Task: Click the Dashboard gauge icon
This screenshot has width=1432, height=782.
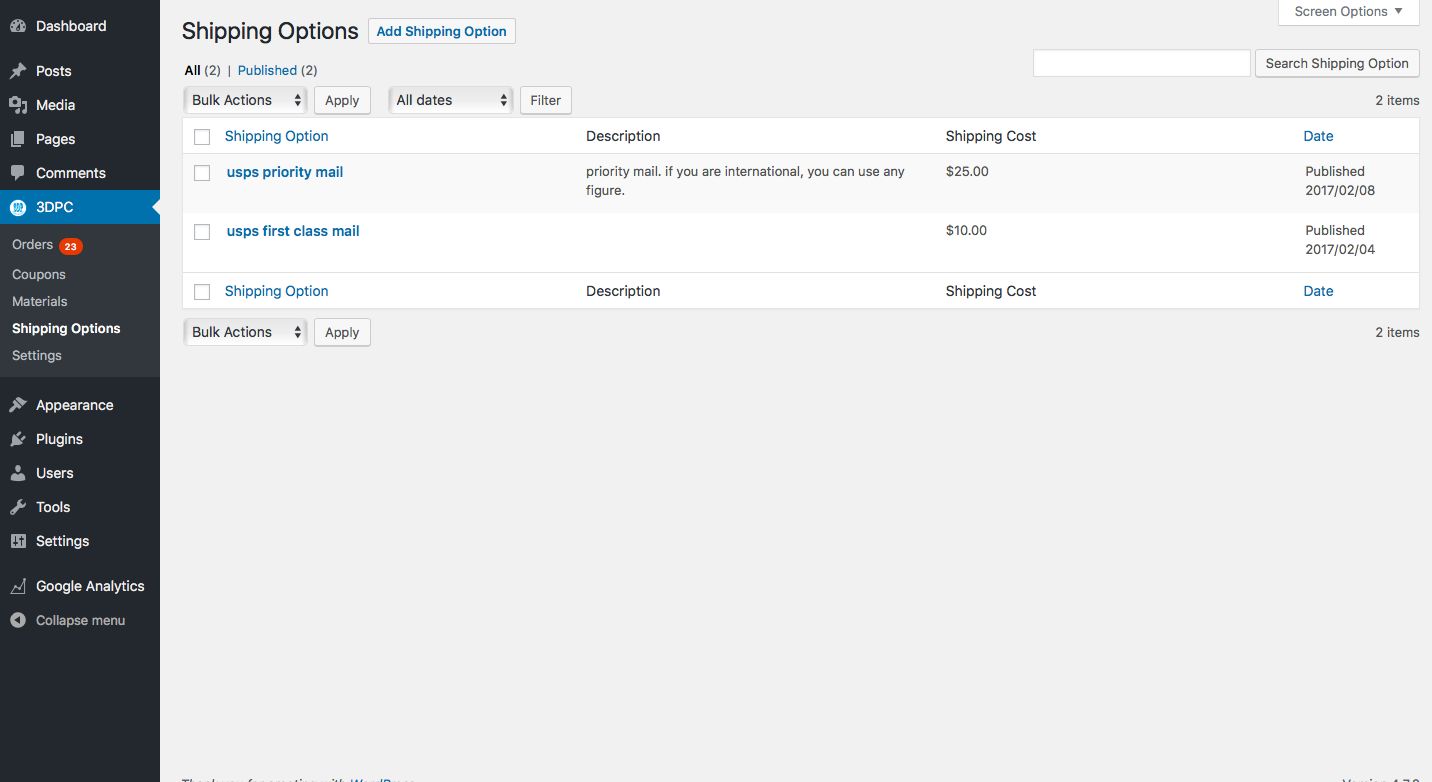Action: 18,26
